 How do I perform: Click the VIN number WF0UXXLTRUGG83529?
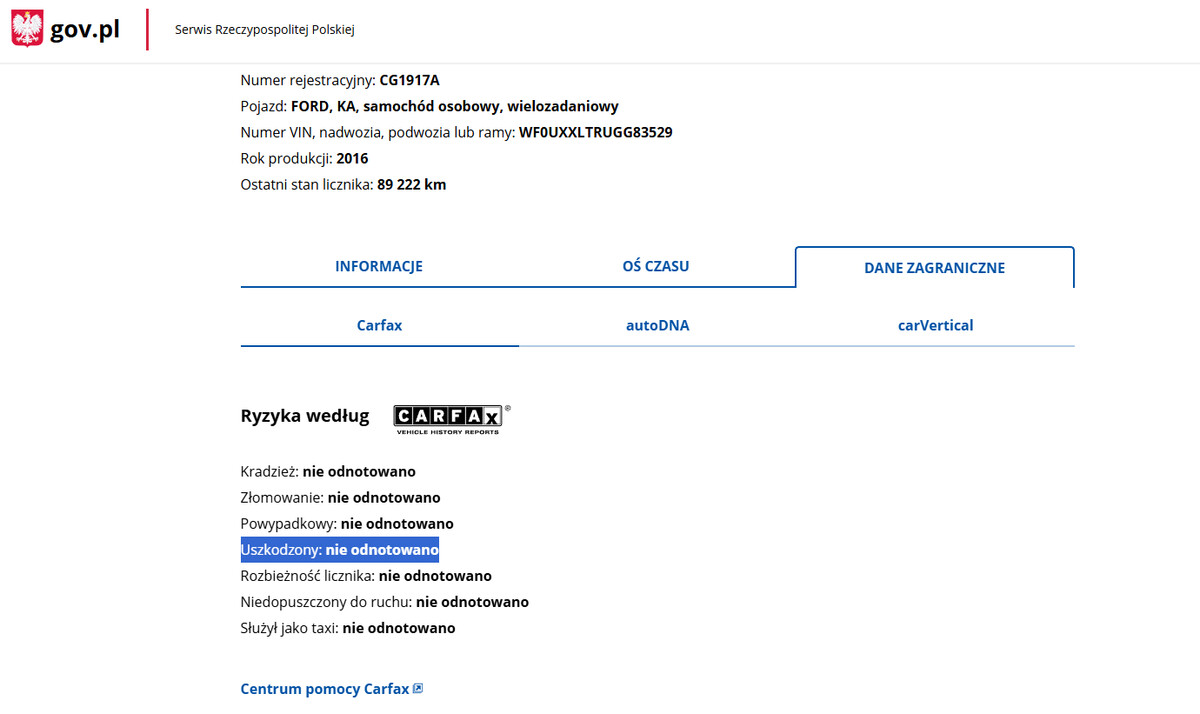pos(595,132)
